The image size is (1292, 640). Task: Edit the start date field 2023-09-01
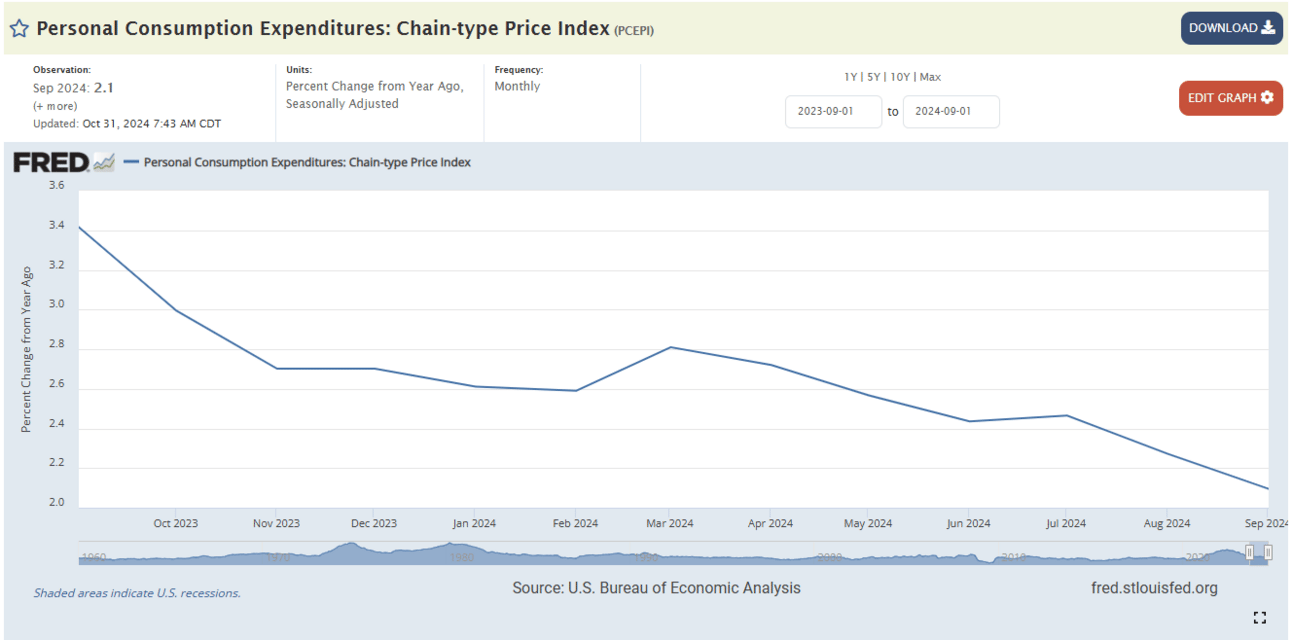pyautogui.click(x=833, y=111)
